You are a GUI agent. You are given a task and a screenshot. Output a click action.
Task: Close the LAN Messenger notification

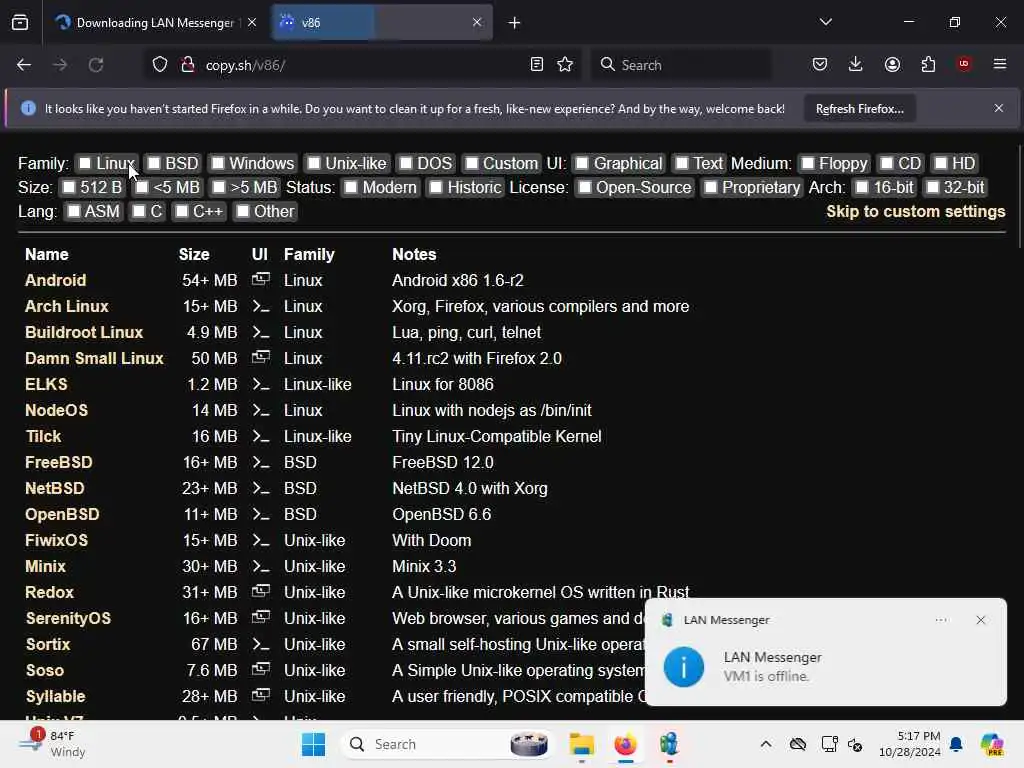point(980,620)
